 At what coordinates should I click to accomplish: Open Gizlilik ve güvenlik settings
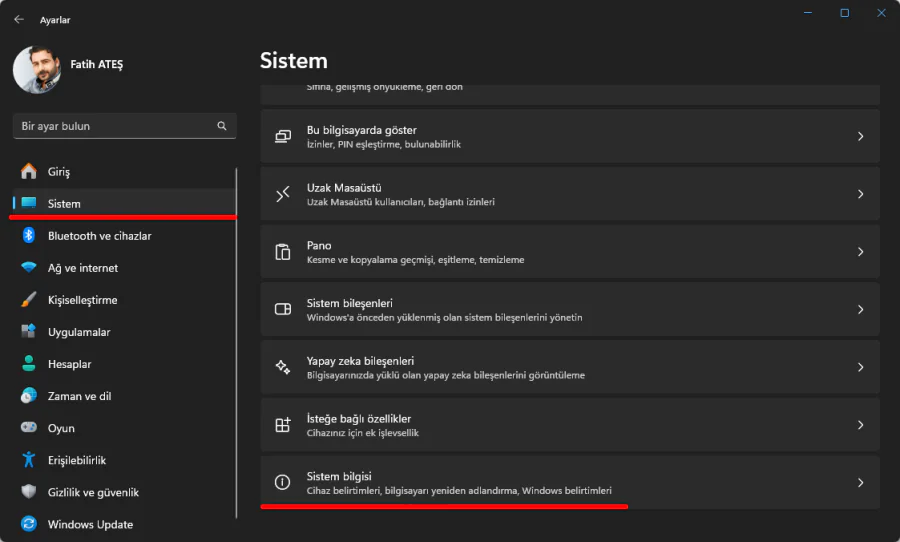point(124,493)
